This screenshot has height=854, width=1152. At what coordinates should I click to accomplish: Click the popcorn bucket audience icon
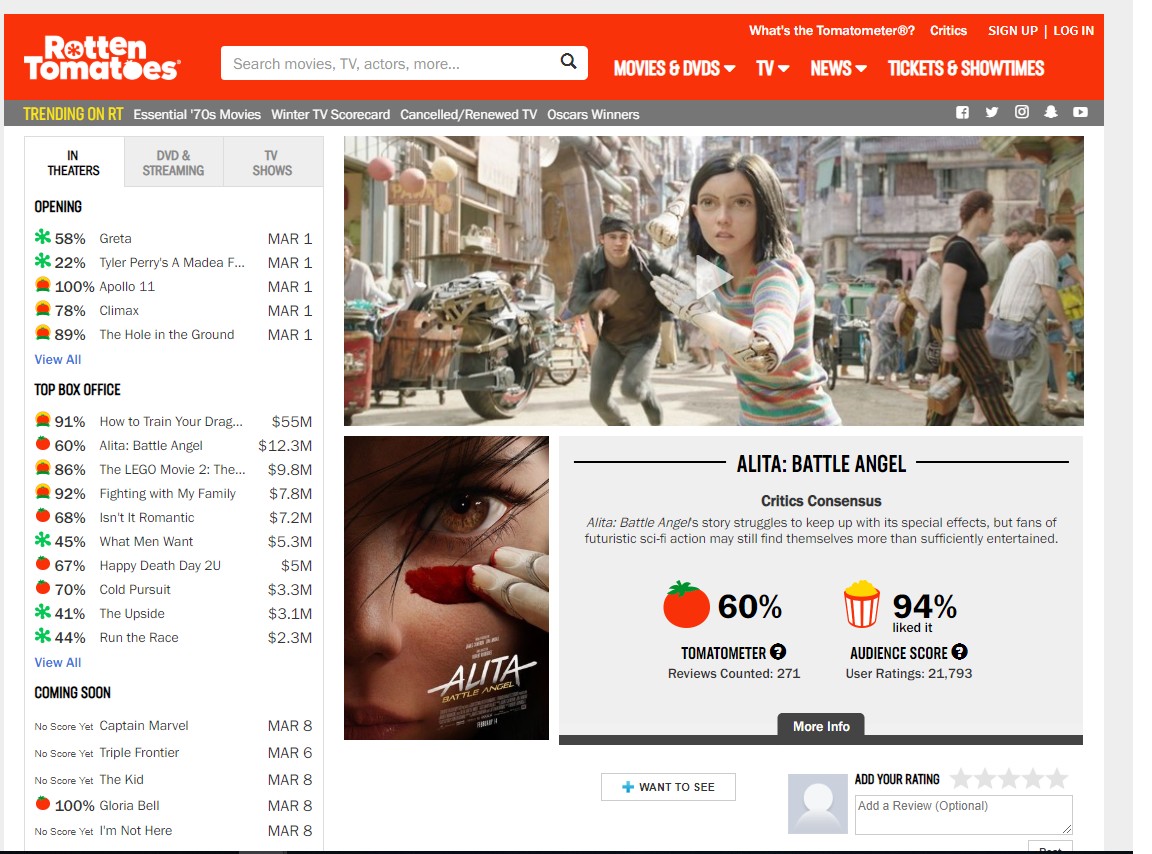pyautogui.click(x=862, y=603)
